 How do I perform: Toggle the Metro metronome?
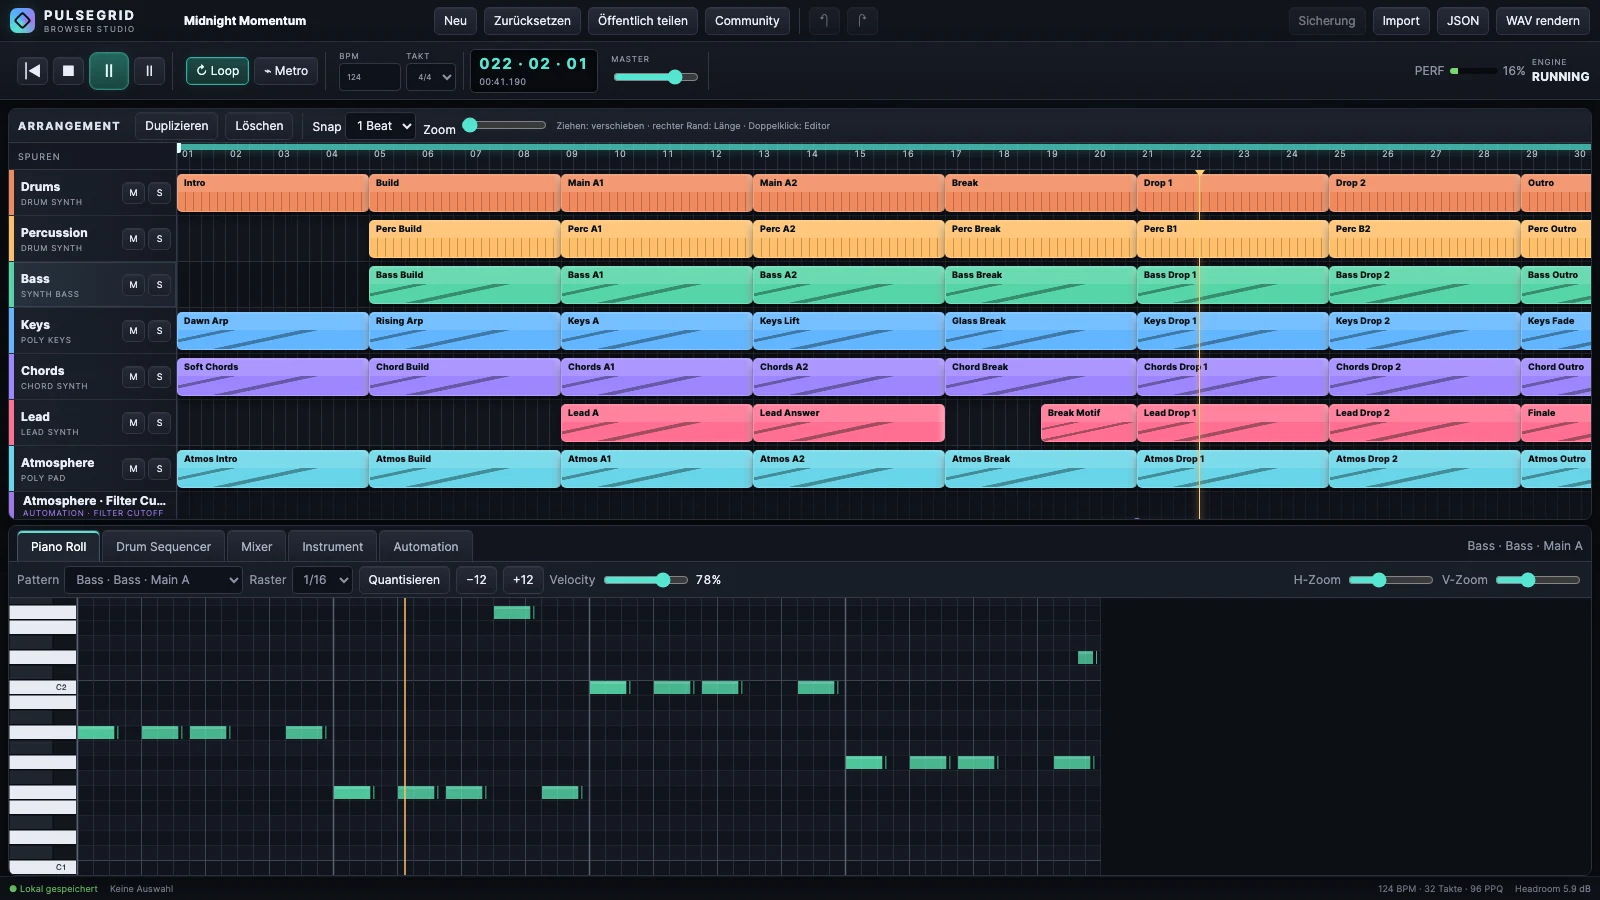(286, 71)
